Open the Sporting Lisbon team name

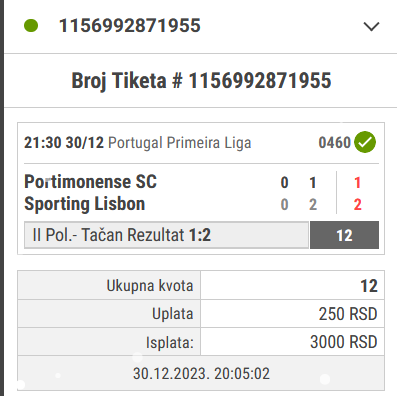85,204
